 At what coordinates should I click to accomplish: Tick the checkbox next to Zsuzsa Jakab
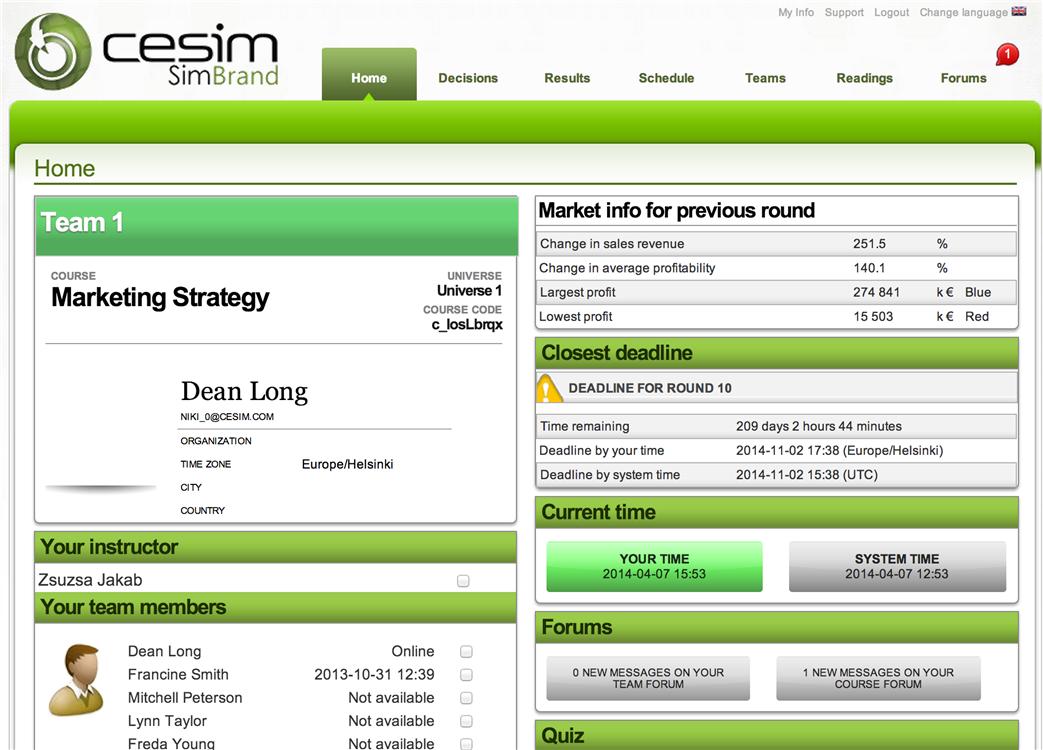pos(464,581)
